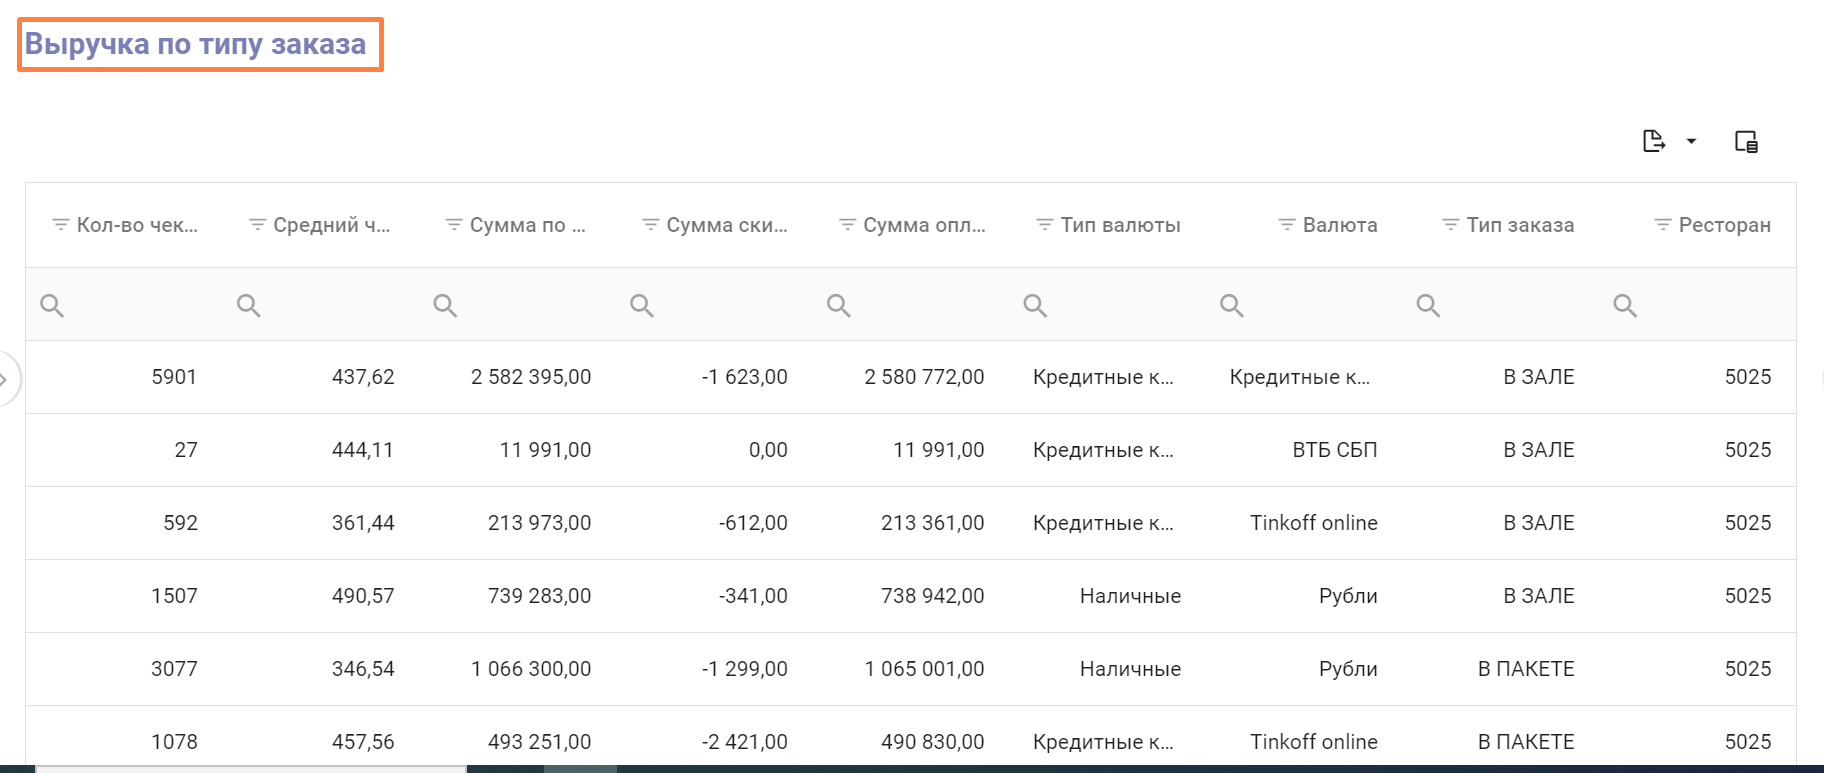The image size is (1824, 773).
Task: Open filter for Кол-во чек... column
Action: click(x=61, y=225)
